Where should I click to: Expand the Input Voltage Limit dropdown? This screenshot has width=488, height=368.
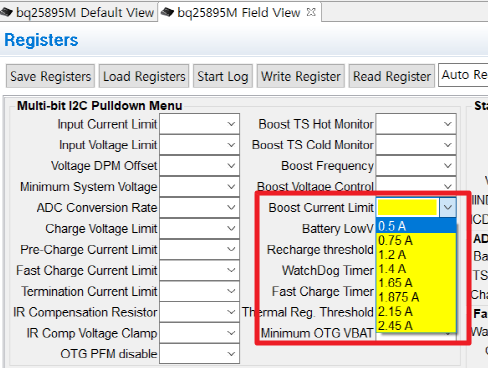[199, 145]
